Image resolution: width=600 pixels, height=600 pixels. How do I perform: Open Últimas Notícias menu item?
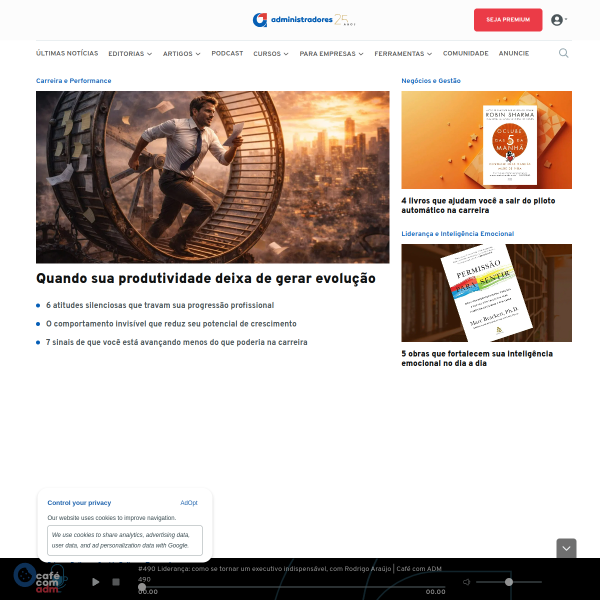coord(67,53)
